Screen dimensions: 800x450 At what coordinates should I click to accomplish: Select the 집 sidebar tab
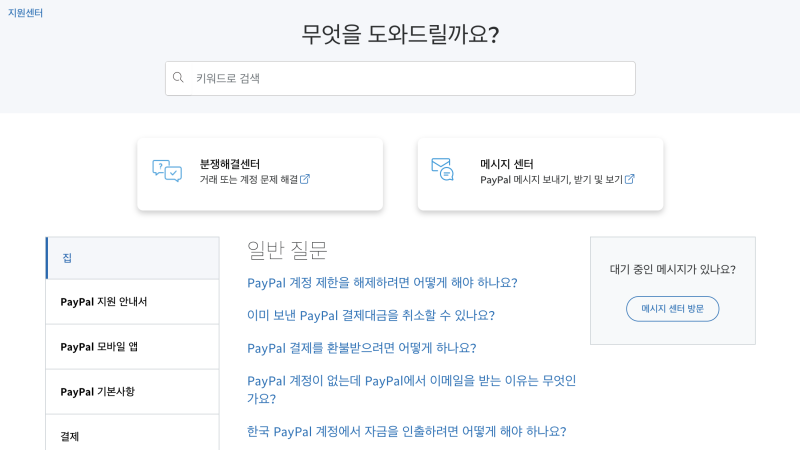(x=133, y=258)
